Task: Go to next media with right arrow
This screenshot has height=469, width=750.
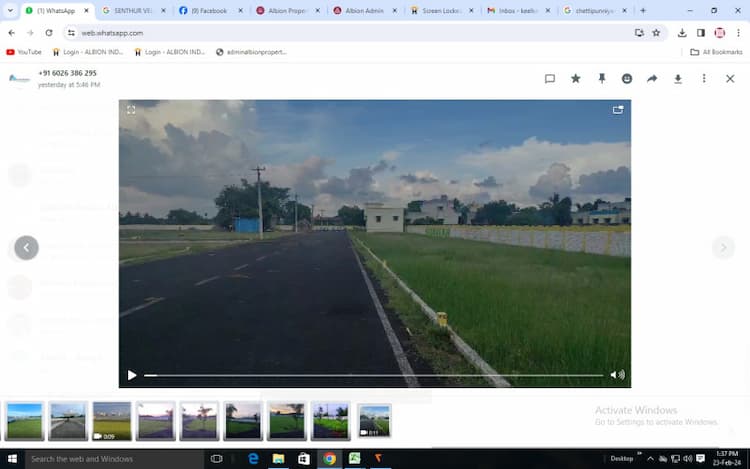Action: coord(723,248)
